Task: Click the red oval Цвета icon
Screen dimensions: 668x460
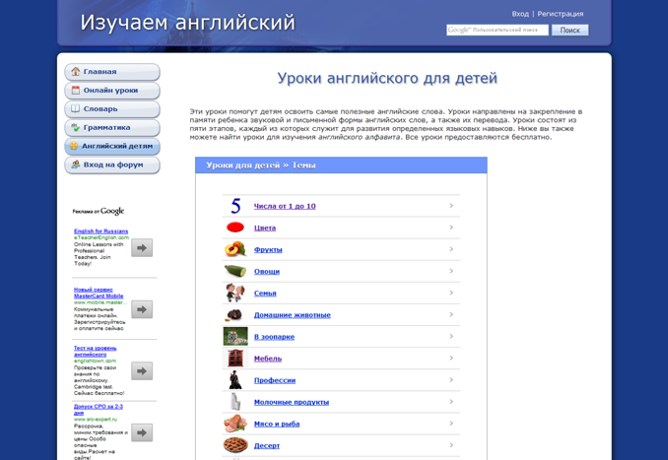Action: tap(235, 227)
